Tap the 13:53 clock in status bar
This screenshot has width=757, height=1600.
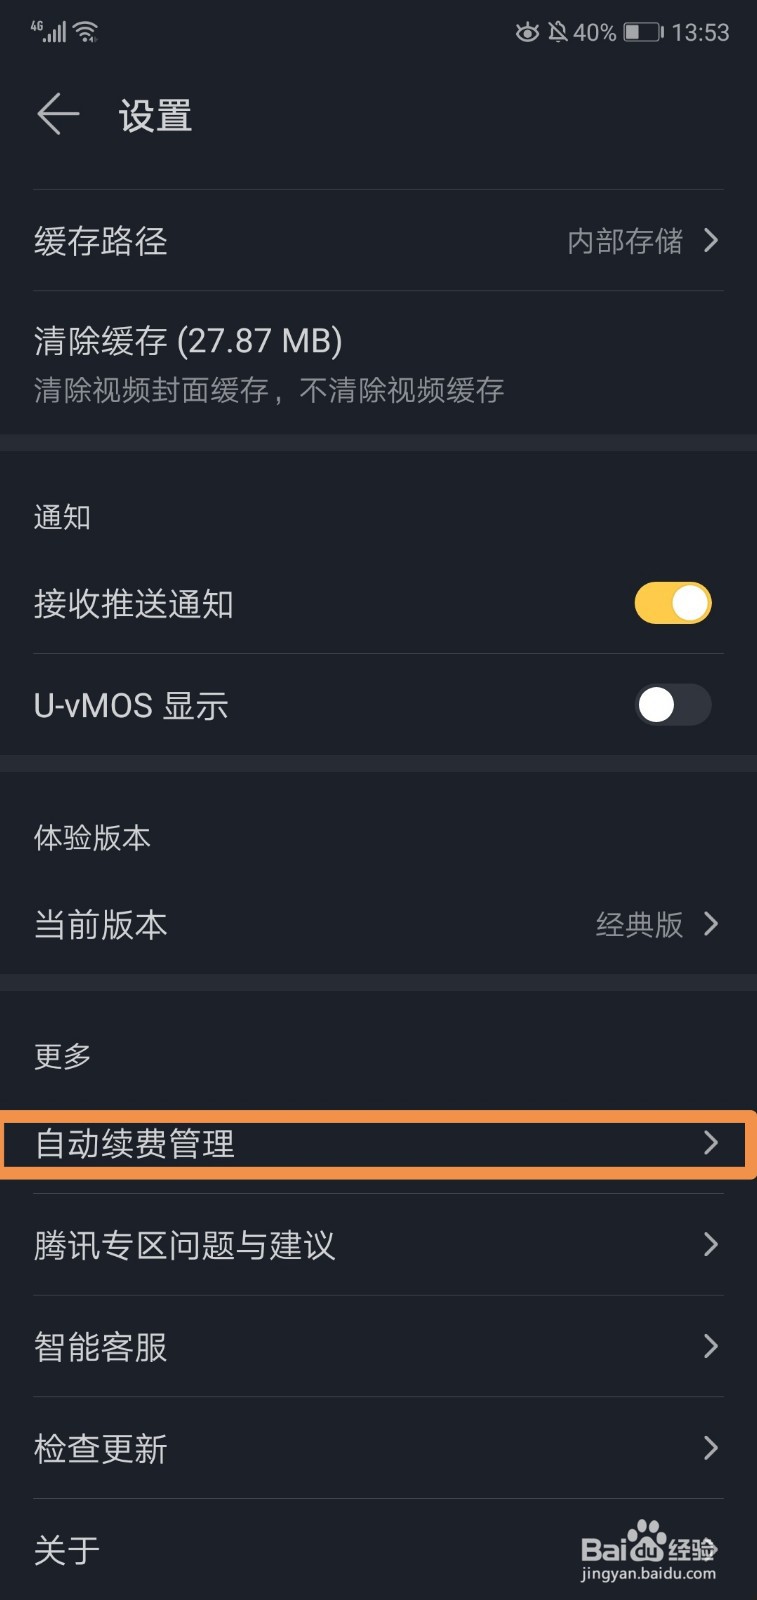[700, 32]
